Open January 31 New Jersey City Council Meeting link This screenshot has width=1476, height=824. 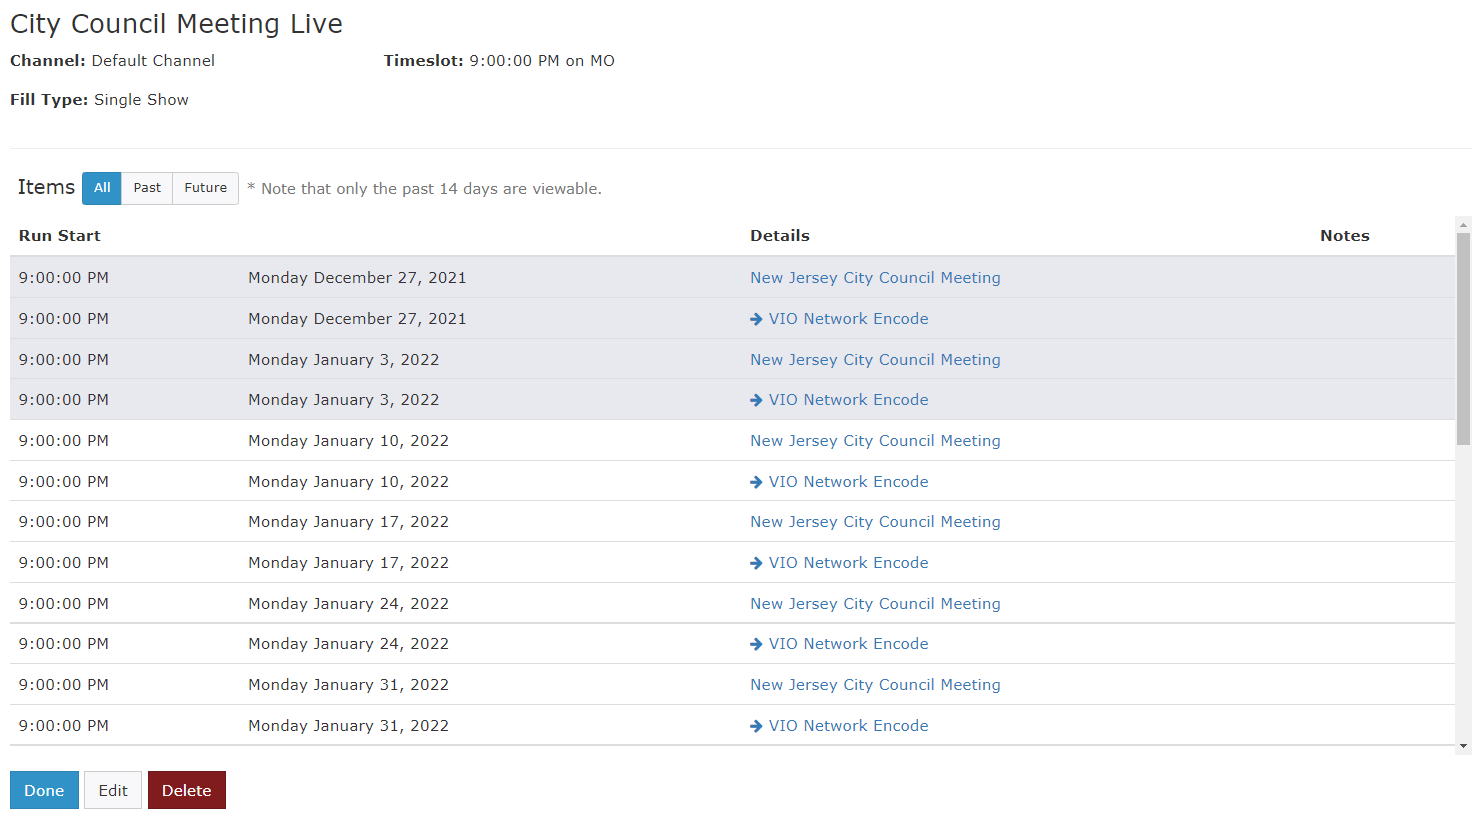(875, 685)
